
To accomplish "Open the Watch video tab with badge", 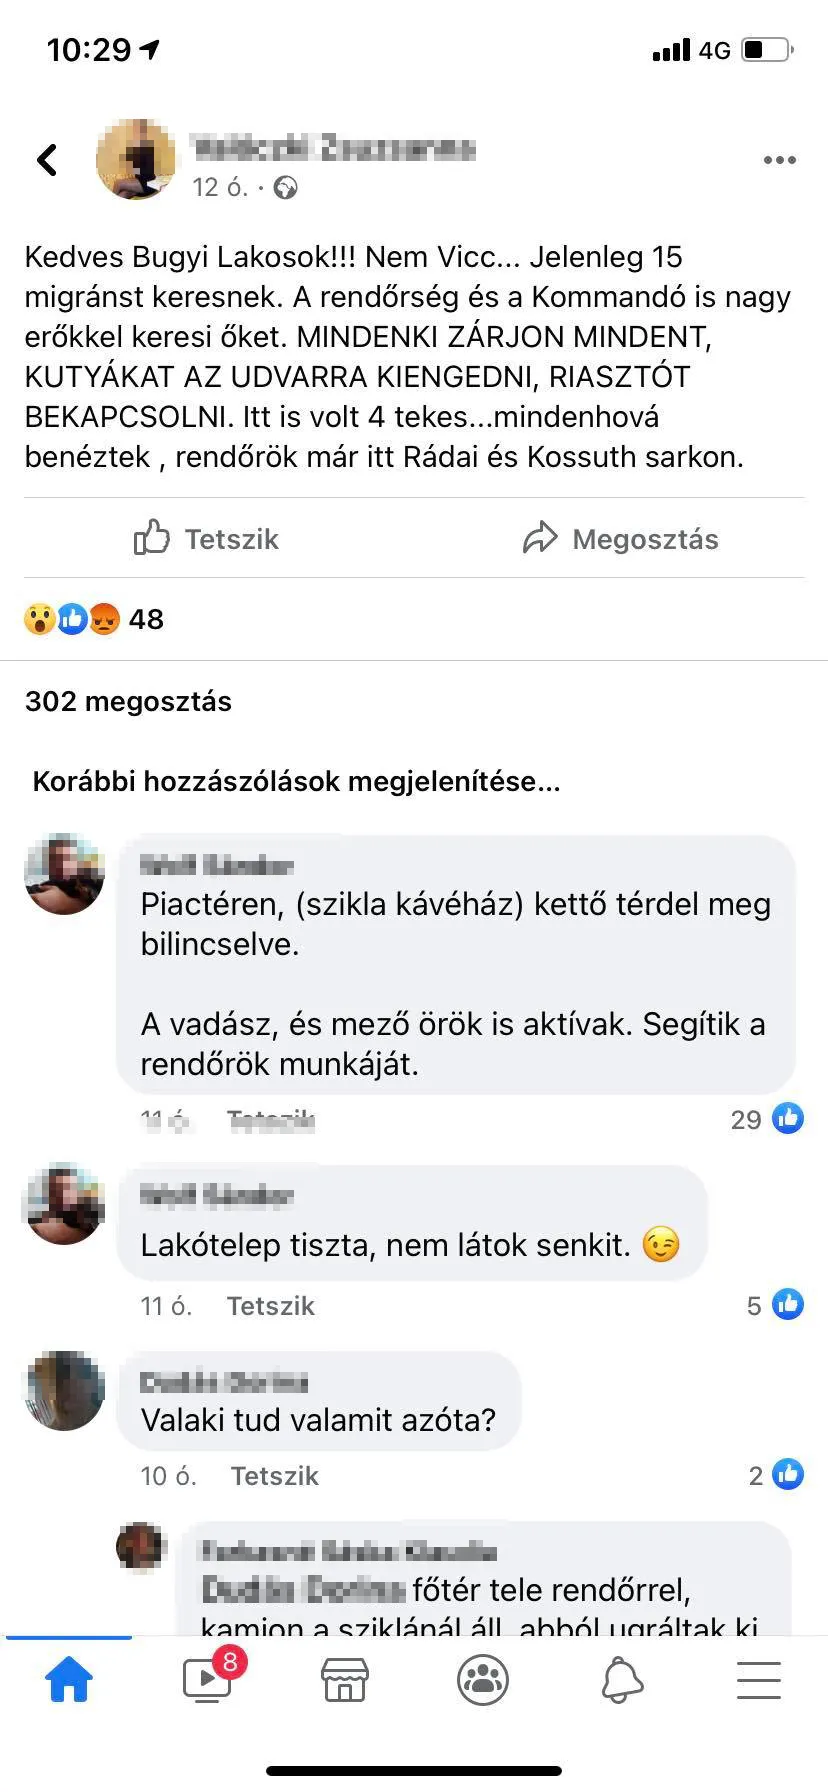I will coord(208,1680).
